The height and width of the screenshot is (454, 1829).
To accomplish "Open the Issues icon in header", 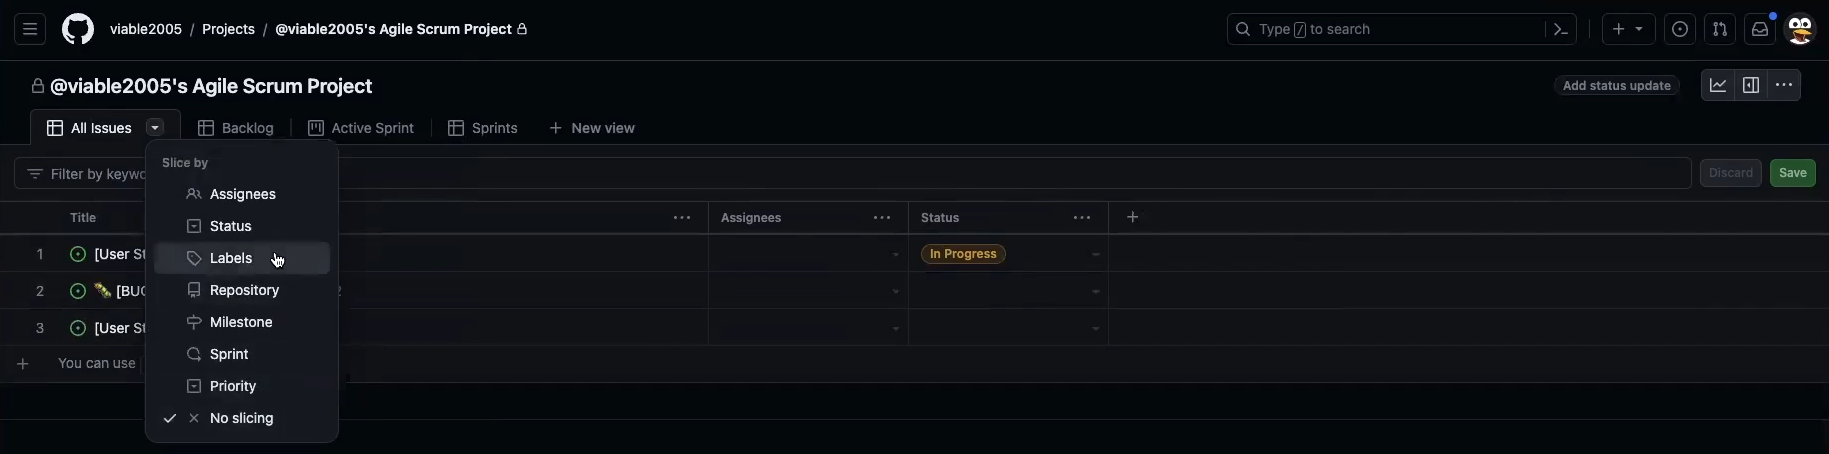I will tap(1680, 29).
